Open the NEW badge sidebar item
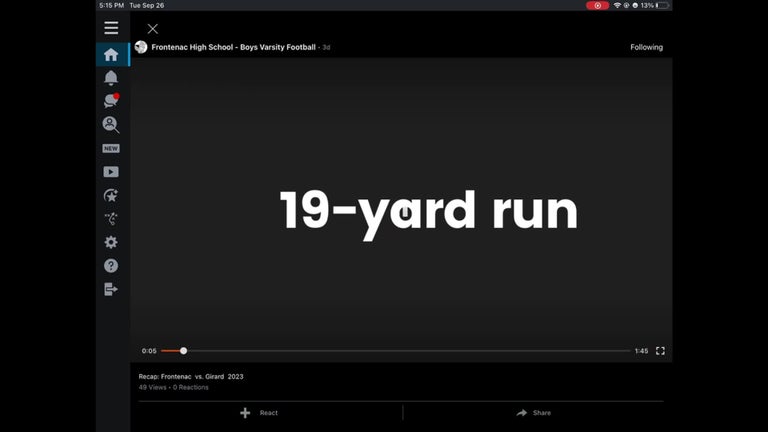This screenshot has height=432, width=768. point(111,148)
